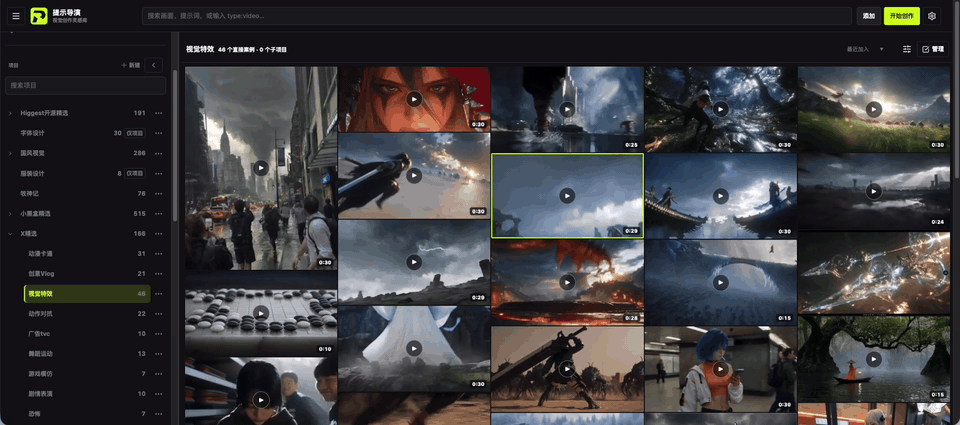This screenshot has width=960, height=425.
Task: Select the 恐怖 category
Action: [x=87, y=414]
